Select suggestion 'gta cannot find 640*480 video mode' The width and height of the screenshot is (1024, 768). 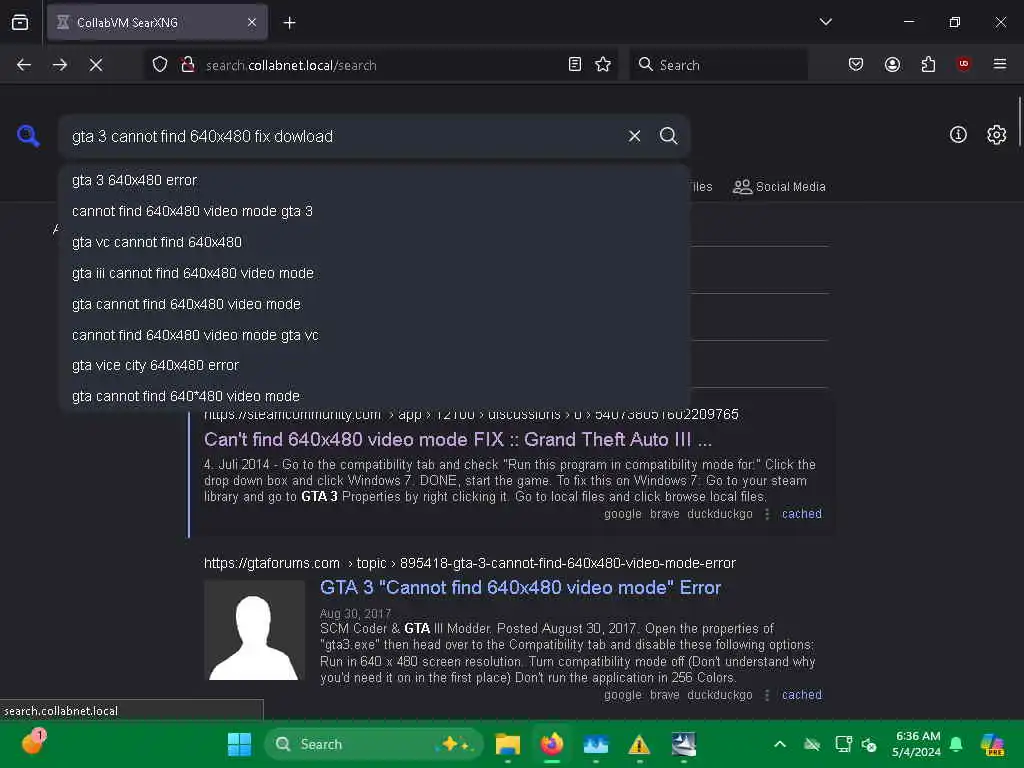click(x=374, y=396)
